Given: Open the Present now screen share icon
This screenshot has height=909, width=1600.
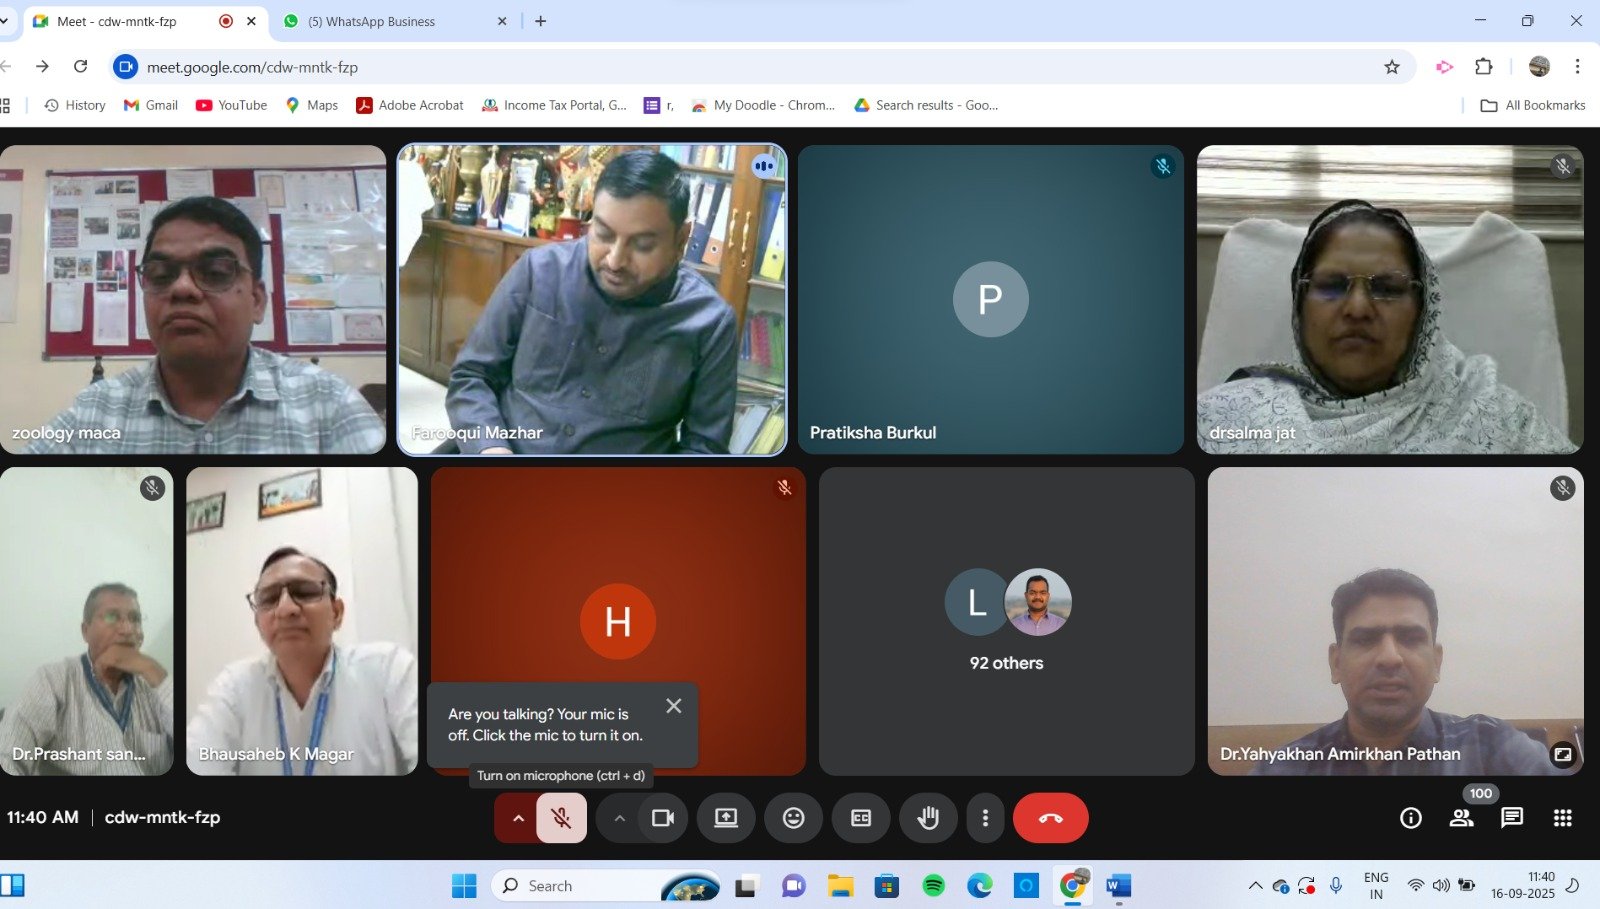Looking at the screenshot, I should click(725, 817).
